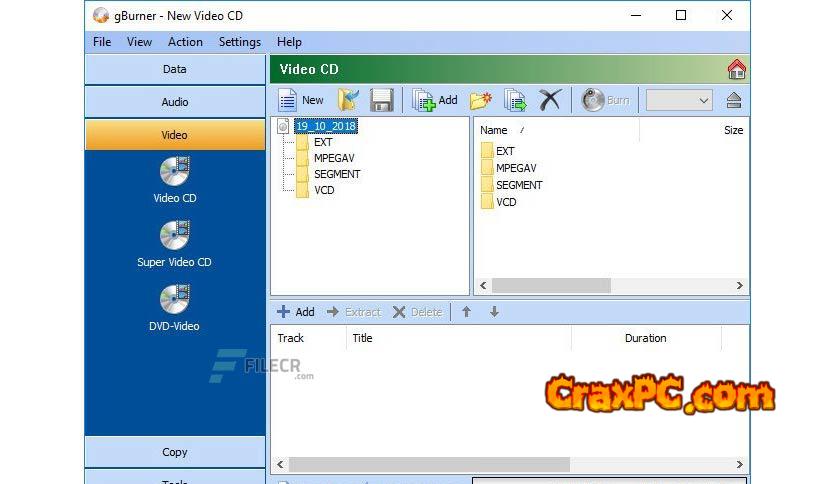Choose the DVD-Video project type
836x484 pixels.
click(x=175, y=309)
